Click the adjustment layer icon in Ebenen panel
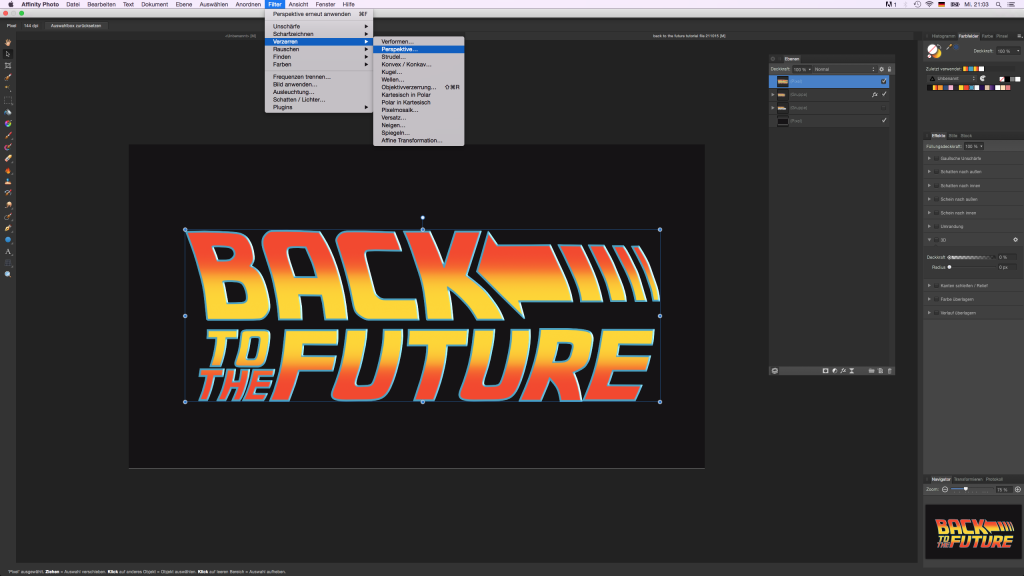The width and height of the screenshot is (1024, 576). point(835,371)
